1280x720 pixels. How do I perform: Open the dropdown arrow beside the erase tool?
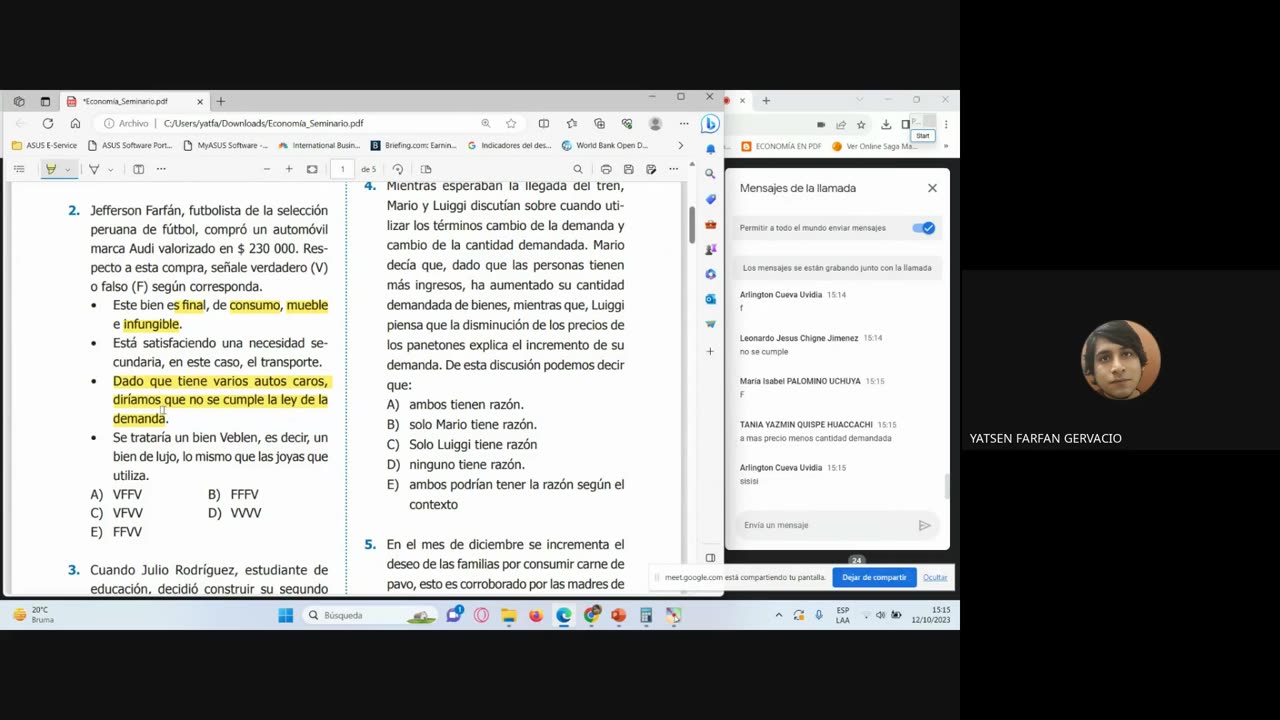pyautogui.click(x=110, y=170)
